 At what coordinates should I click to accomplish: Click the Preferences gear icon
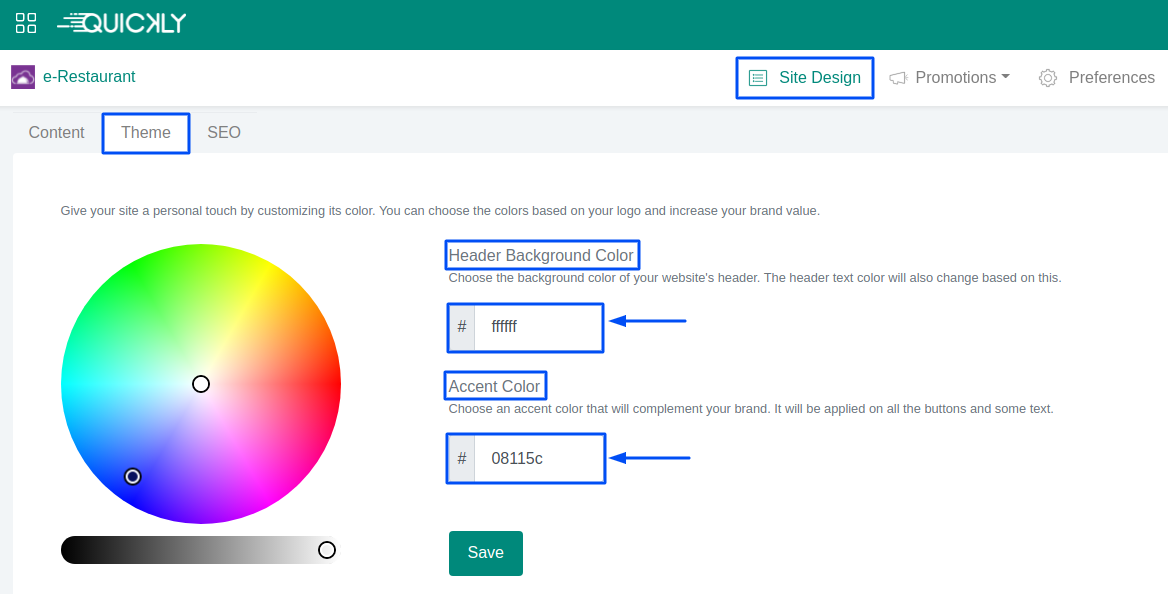(x=1048, y=78)
